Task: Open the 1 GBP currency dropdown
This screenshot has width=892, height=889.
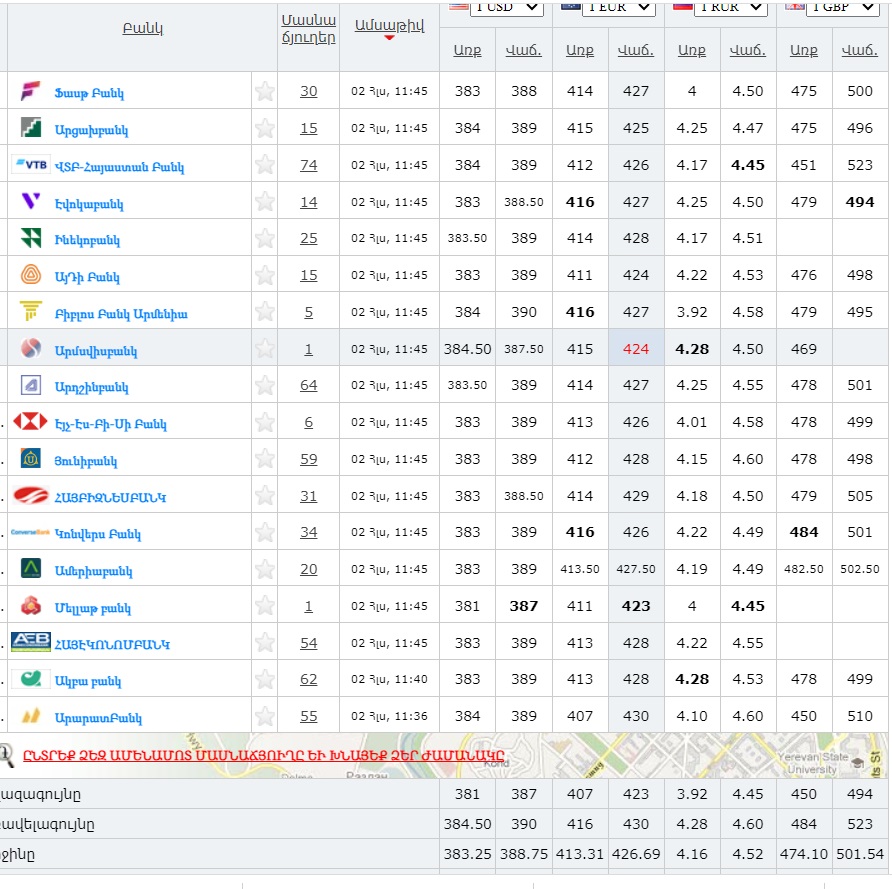Action: click(x=843, y=7)
